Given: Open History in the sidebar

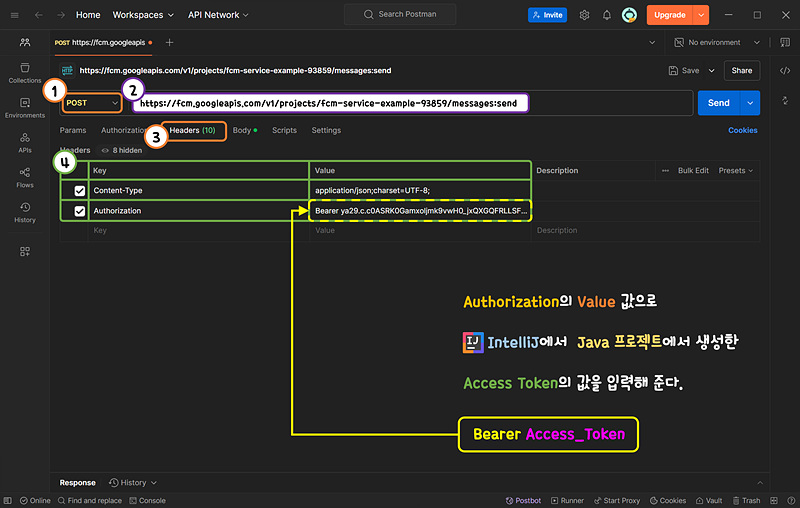Looking at the screenshot, I should click(24, 212).
